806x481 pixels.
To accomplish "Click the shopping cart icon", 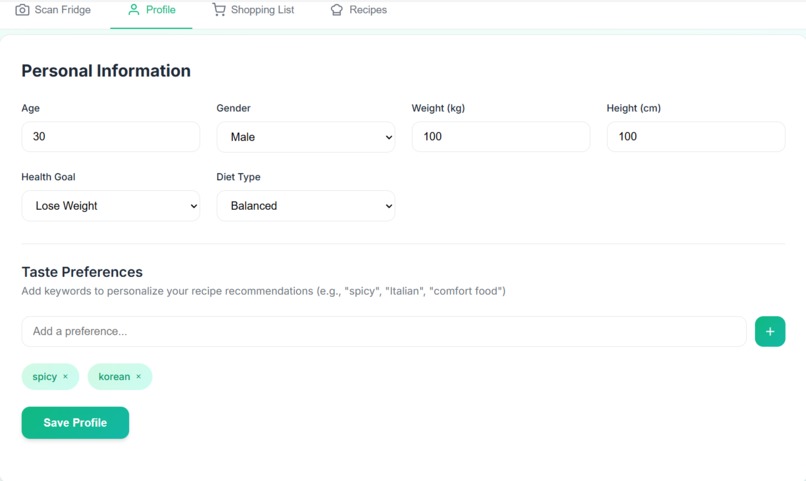I will coord(219,10).
